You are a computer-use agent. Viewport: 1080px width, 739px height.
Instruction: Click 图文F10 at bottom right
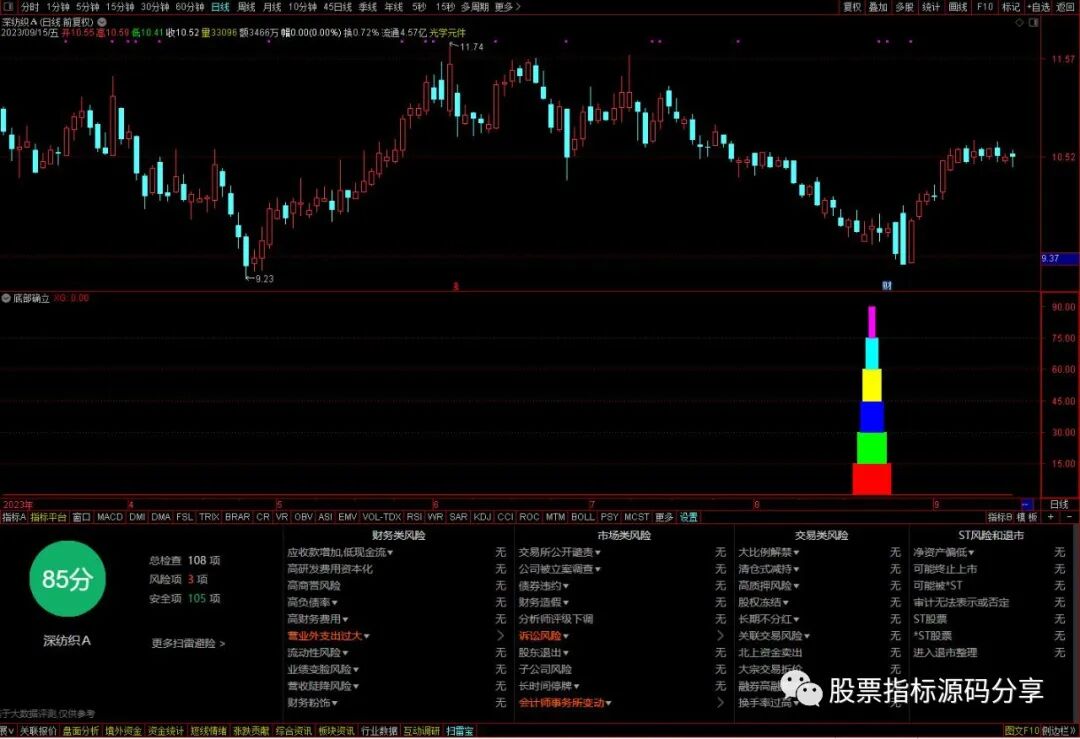coord(1021,731)
